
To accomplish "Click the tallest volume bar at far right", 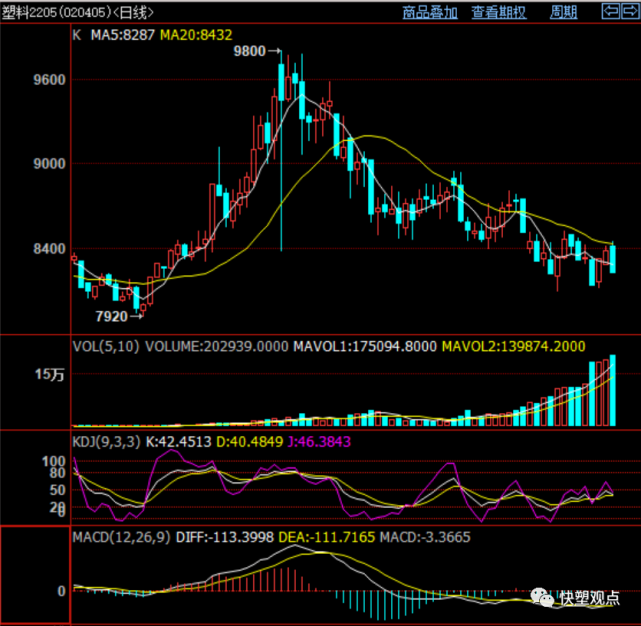I will pos(612,390).
